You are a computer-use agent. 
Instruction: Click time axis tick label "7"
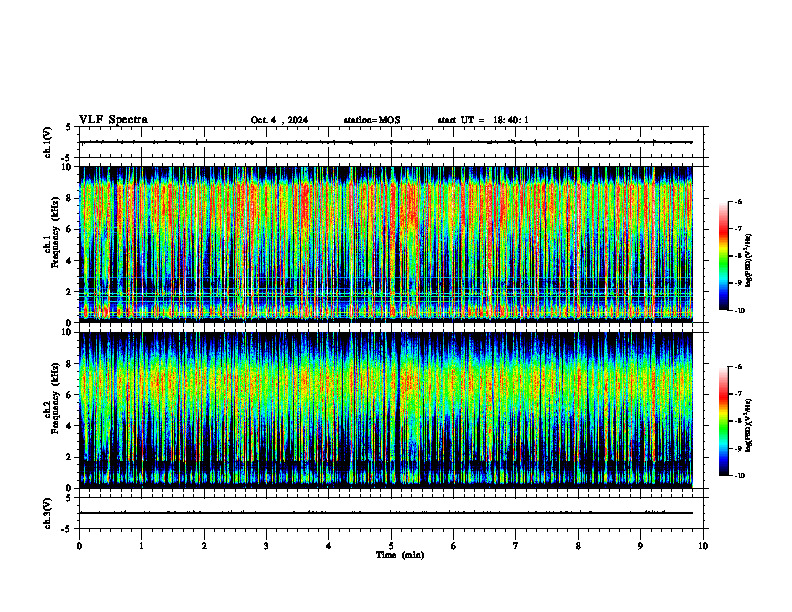pos(516,546)
